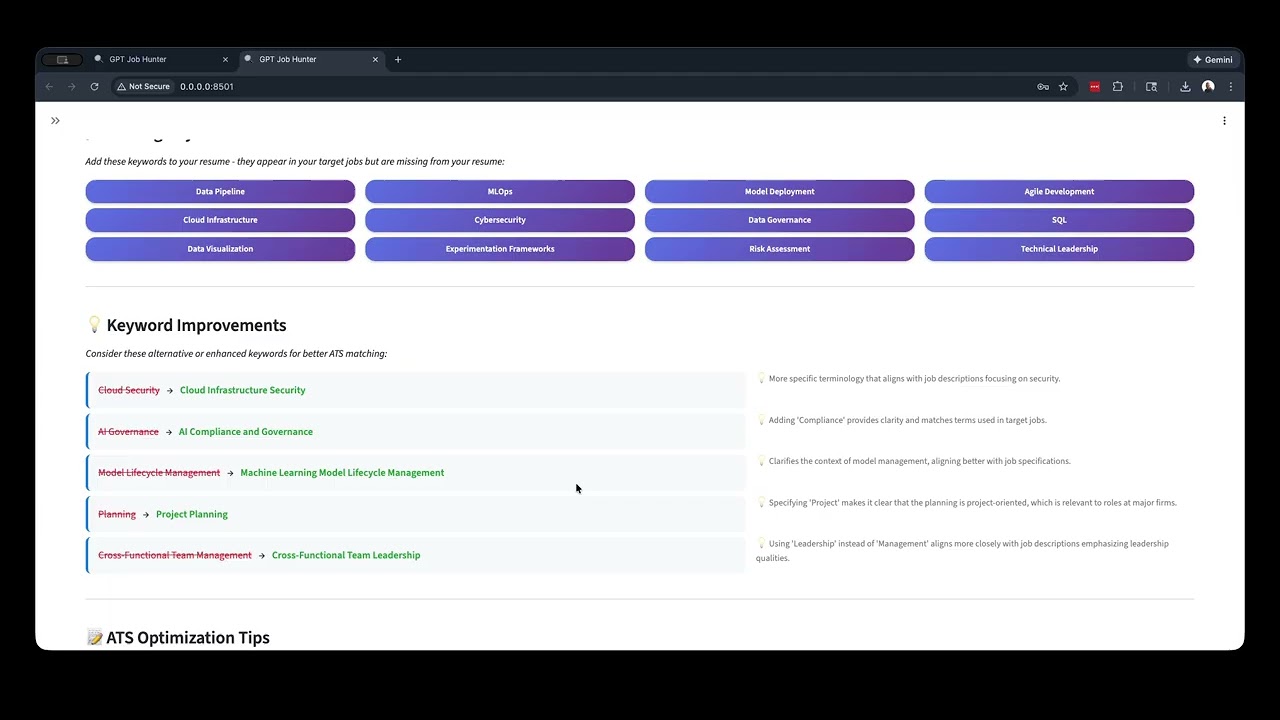This screenshot has height=720, width=1280.
Task: Click Machine Learning Model Lifecycle Management suggestion
Action: 342,473
